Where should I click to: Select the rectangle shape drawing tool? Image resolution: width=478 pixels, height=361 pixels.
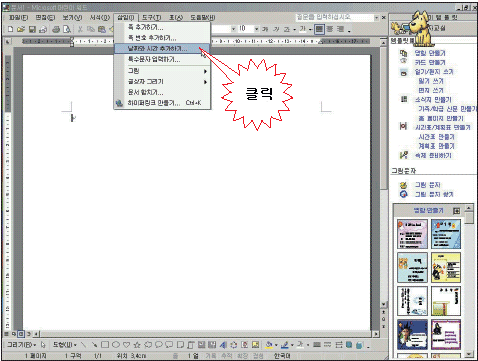pyautogui.click(x=105, y=345)
